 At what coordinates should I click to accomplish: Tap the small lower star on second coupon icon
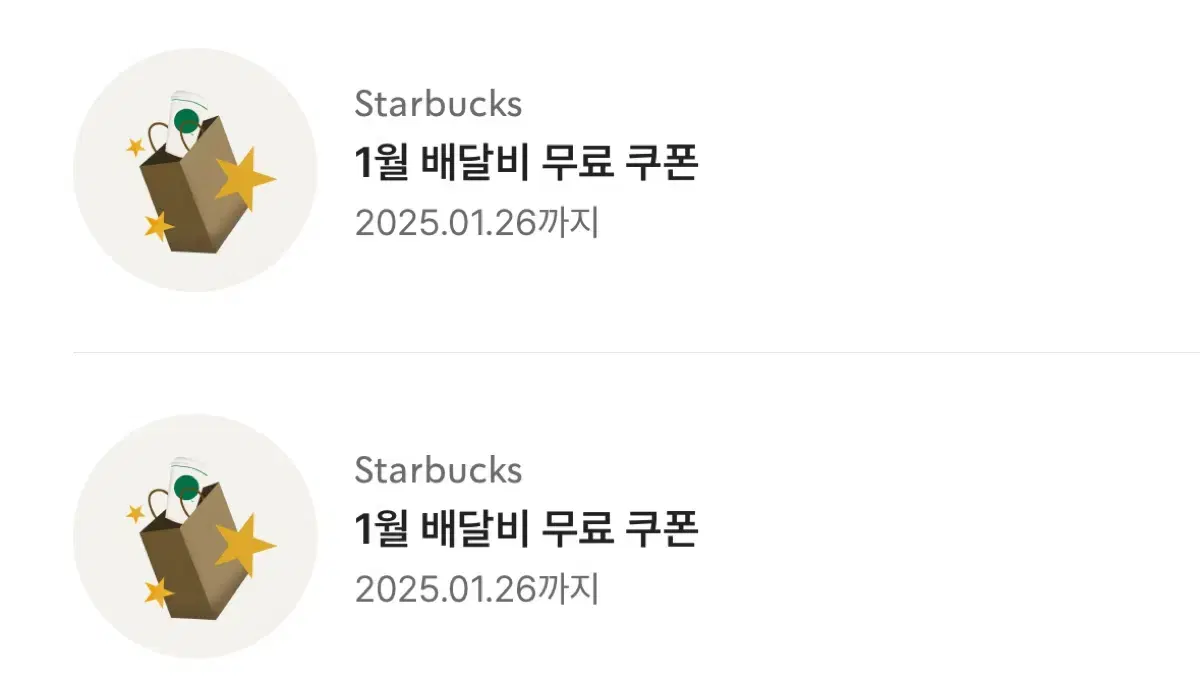point(158,592)
